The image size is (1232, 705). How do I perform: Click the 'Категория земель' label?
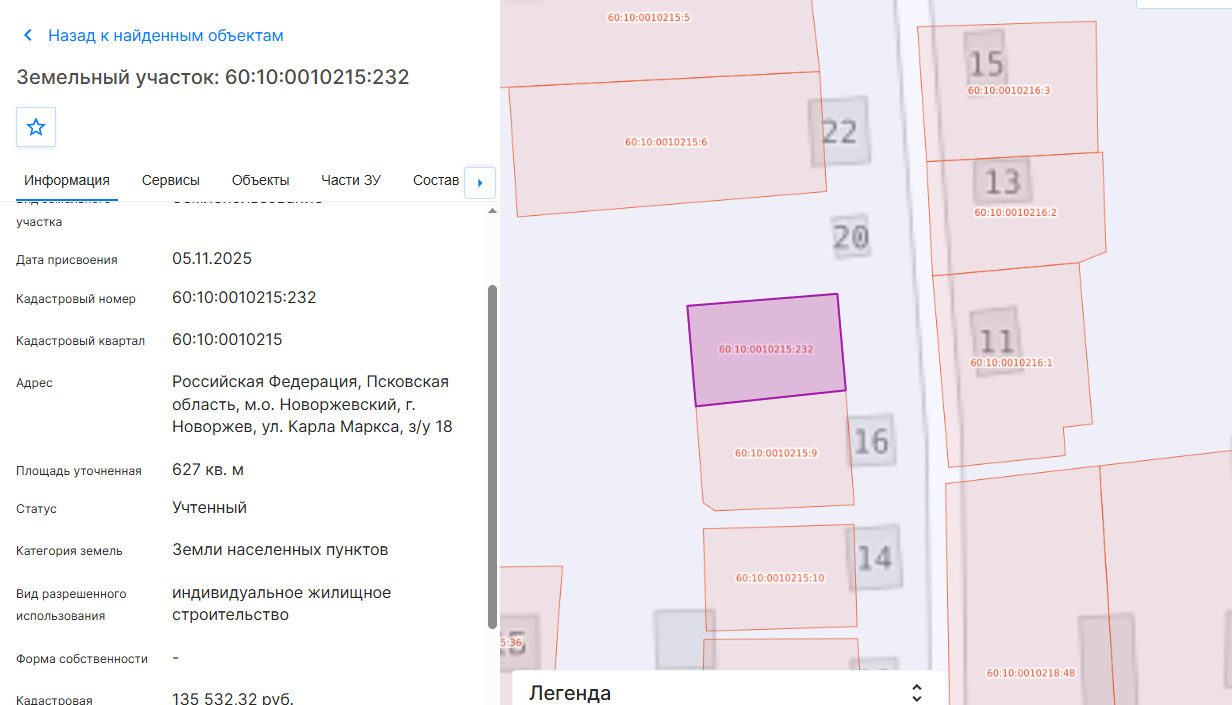pyautogui.click(x=70, y=551)
